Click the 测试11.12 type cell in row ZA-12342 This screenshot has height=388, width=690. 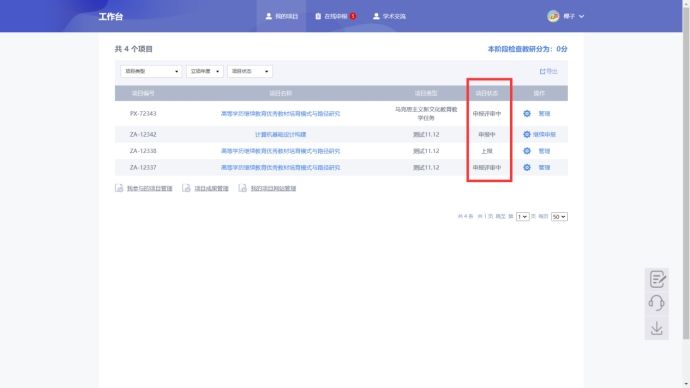click(426, 134)
